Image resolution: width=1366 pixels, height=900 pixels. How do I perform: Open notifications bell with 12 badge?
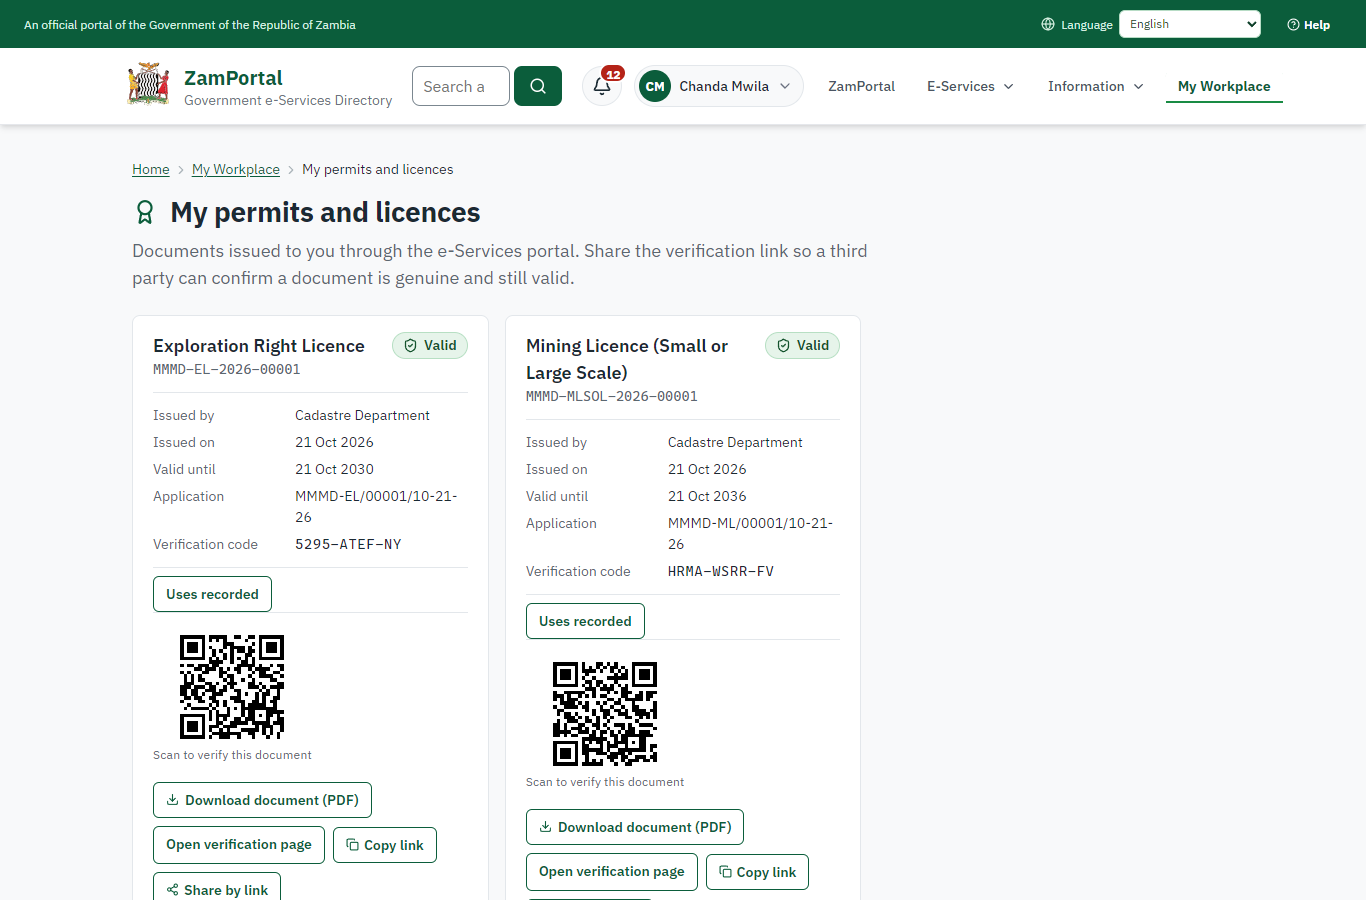coord(602,86)
